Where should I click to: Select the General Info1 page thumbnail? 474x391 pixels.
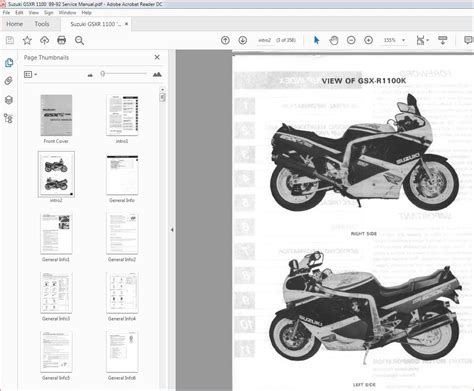tap(56, 234)
